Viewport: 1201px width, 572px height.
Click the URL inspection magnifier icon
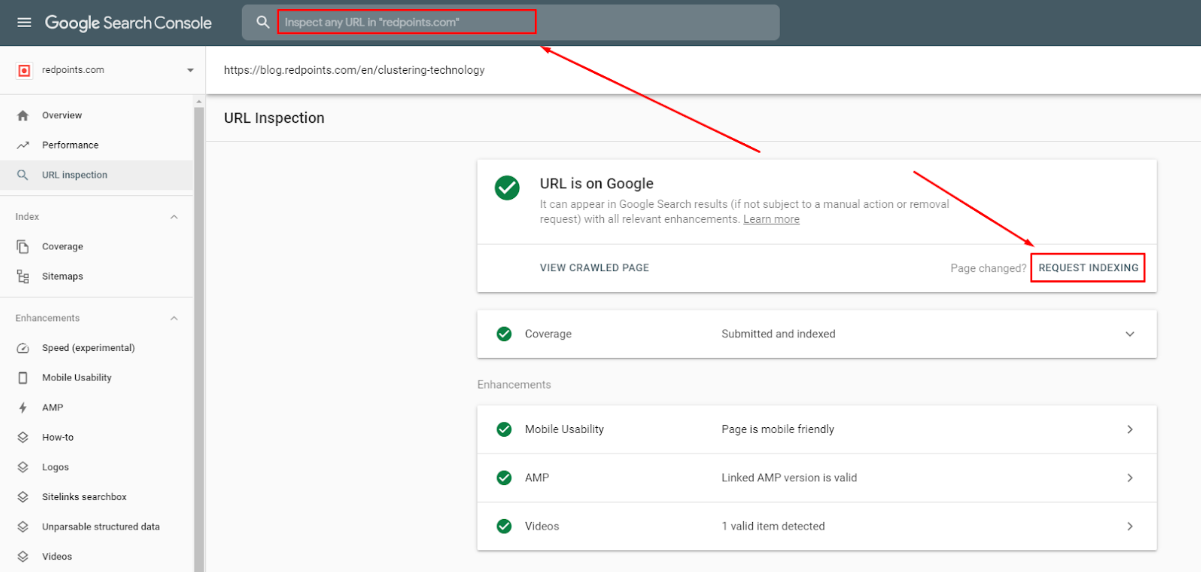pyautogui.click(x=23, y=175)
